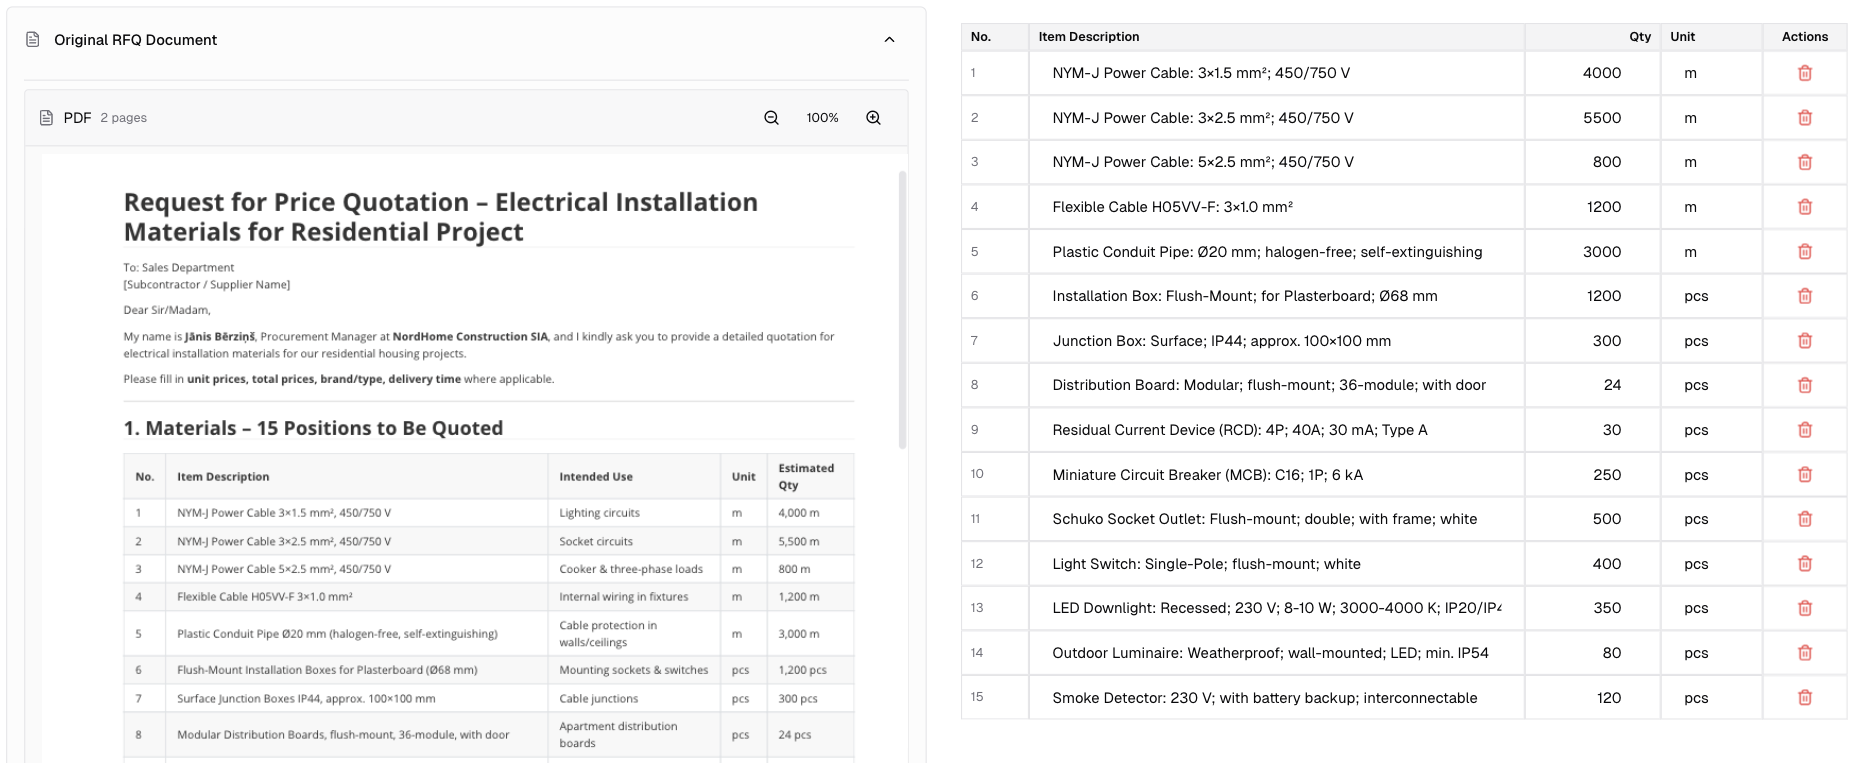Screen dimensions: 1854x763
Task: Delete the Schuko Socket Outlet row
Action: pos(1804,519)
